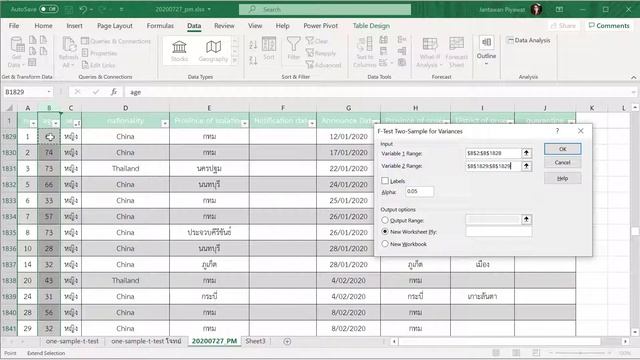Viewport: 640px width, 360px height.
Task: Open the Name Box dropdown
Action: 49,92
